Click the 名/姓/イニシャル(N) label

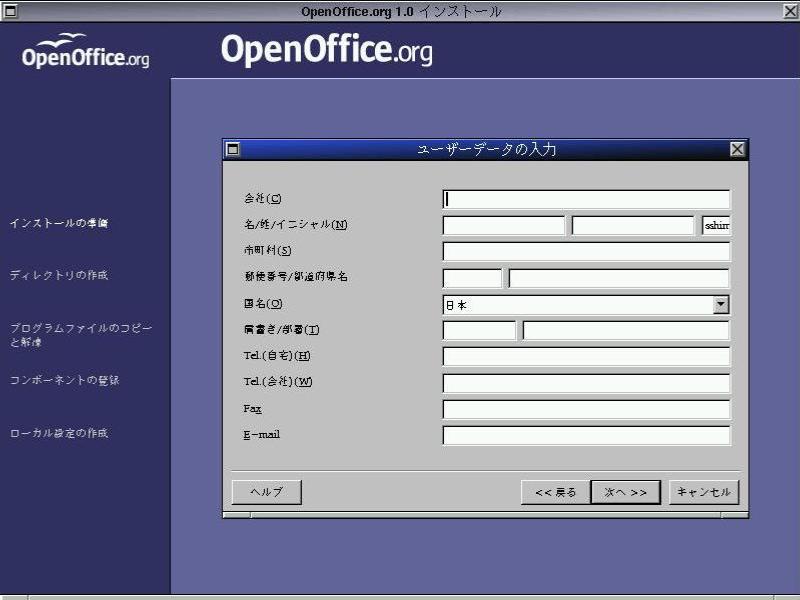pos(295,224)
